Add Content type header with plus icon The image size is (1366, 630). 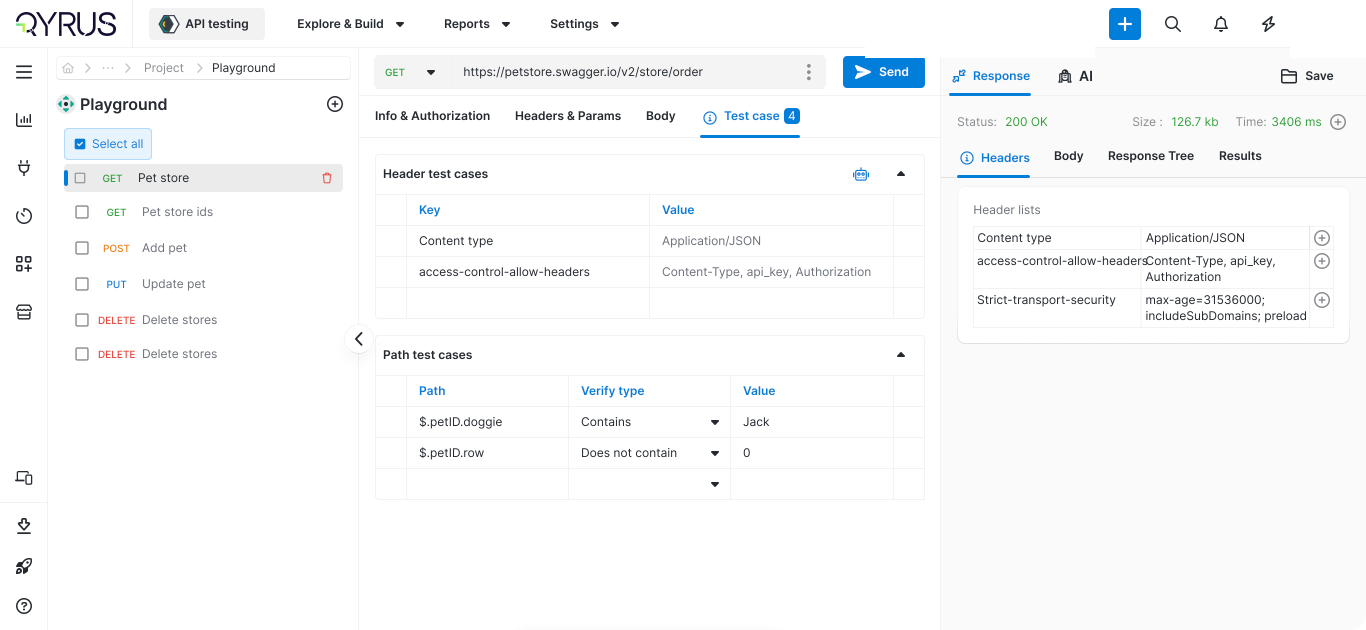click(1321, 238)
